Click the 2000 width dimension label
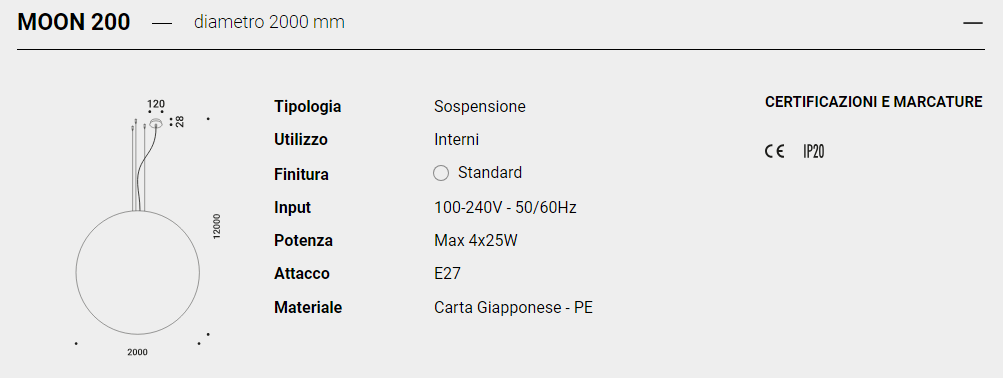The image size is (1003, 378). [x=138, y=352]
